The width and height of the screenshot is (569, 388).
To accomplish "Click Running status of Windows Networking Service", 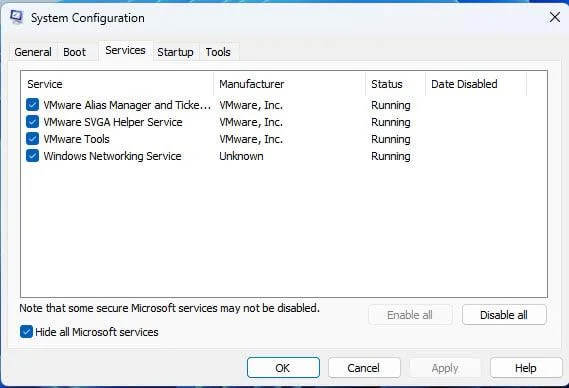I will 391,156.
